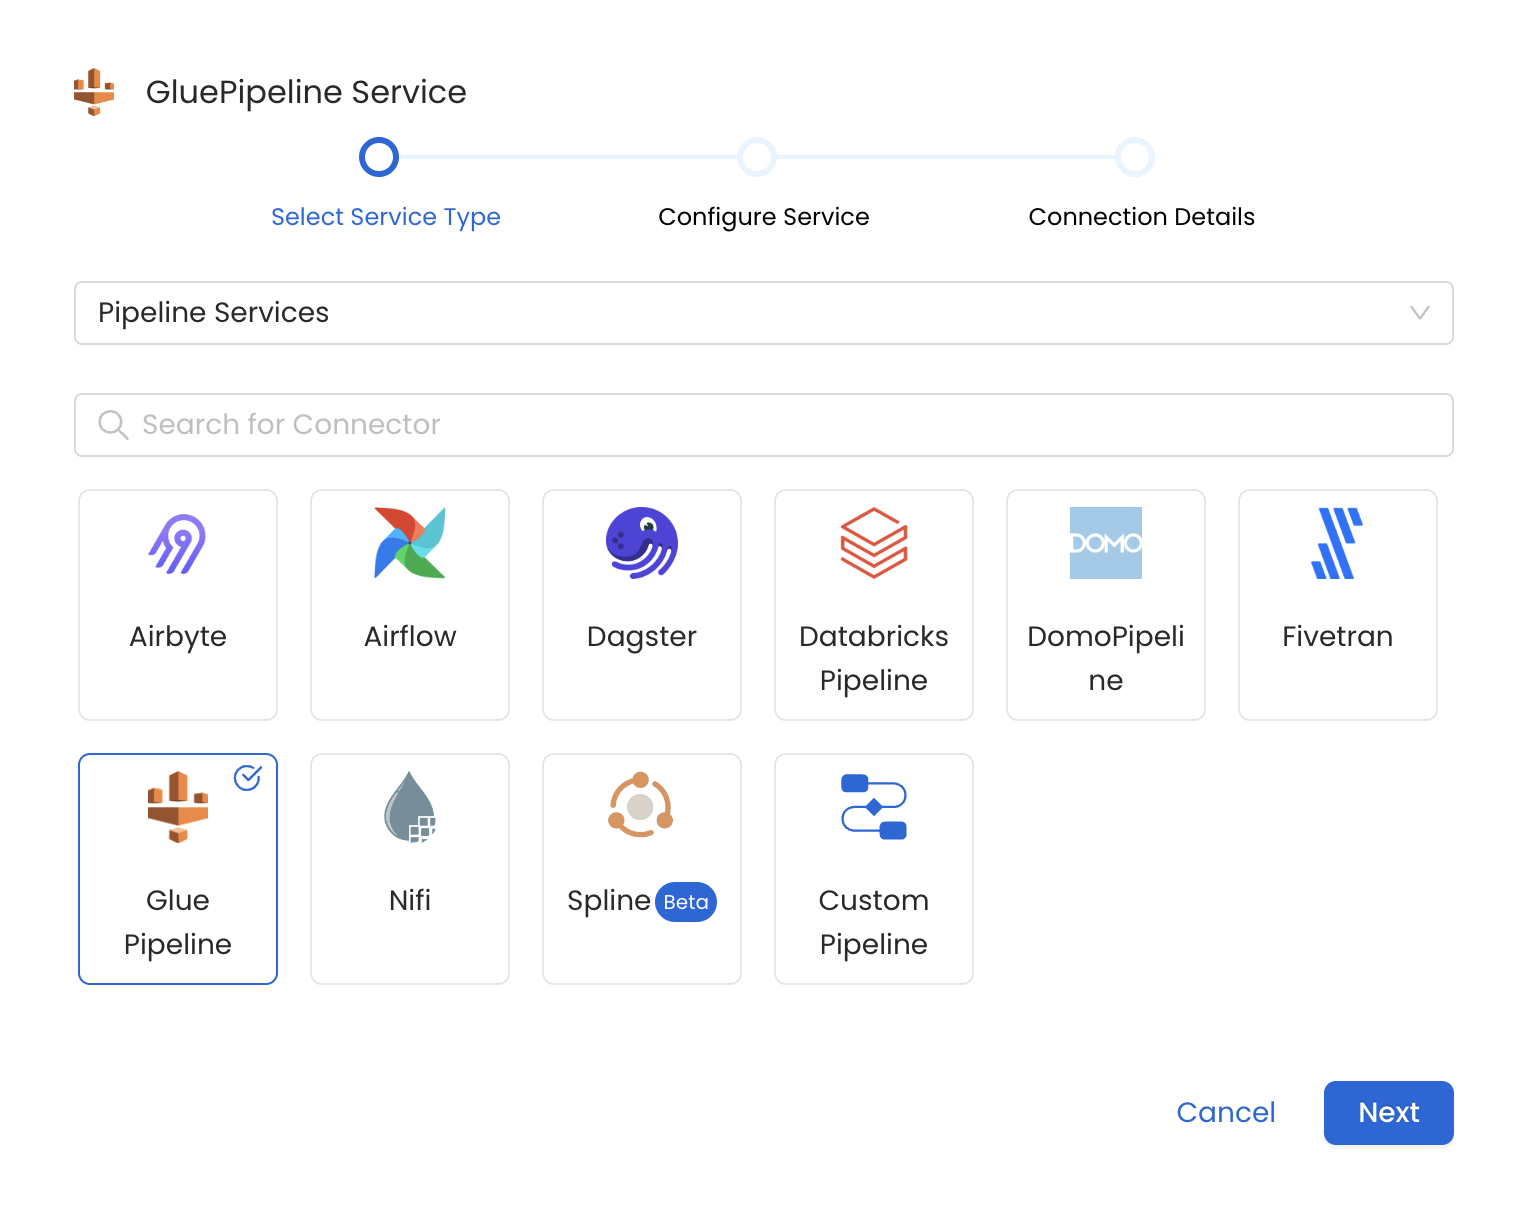The image size is (1522, 1206).
Task: Click the Next button
Action: click(1388, 1112)
